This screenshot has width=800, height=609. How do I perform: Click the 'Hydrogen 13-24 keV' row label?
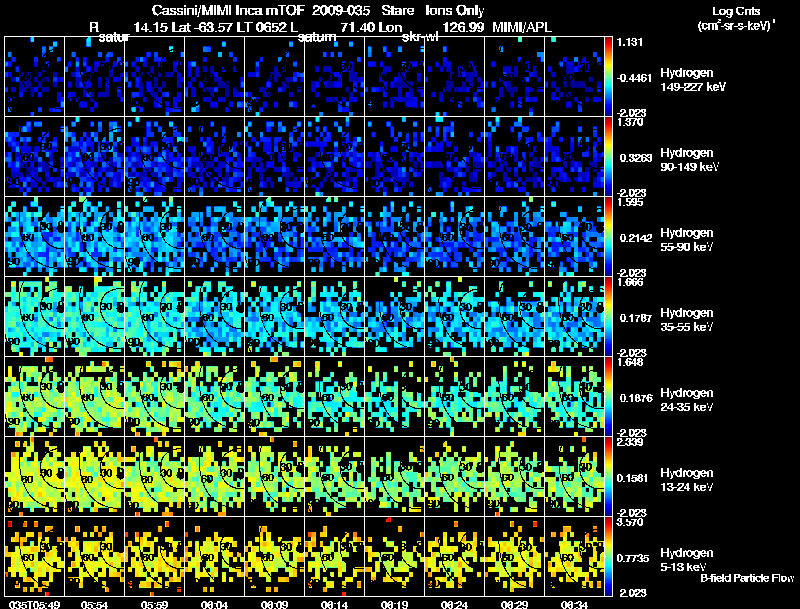[x=687, y=479]
